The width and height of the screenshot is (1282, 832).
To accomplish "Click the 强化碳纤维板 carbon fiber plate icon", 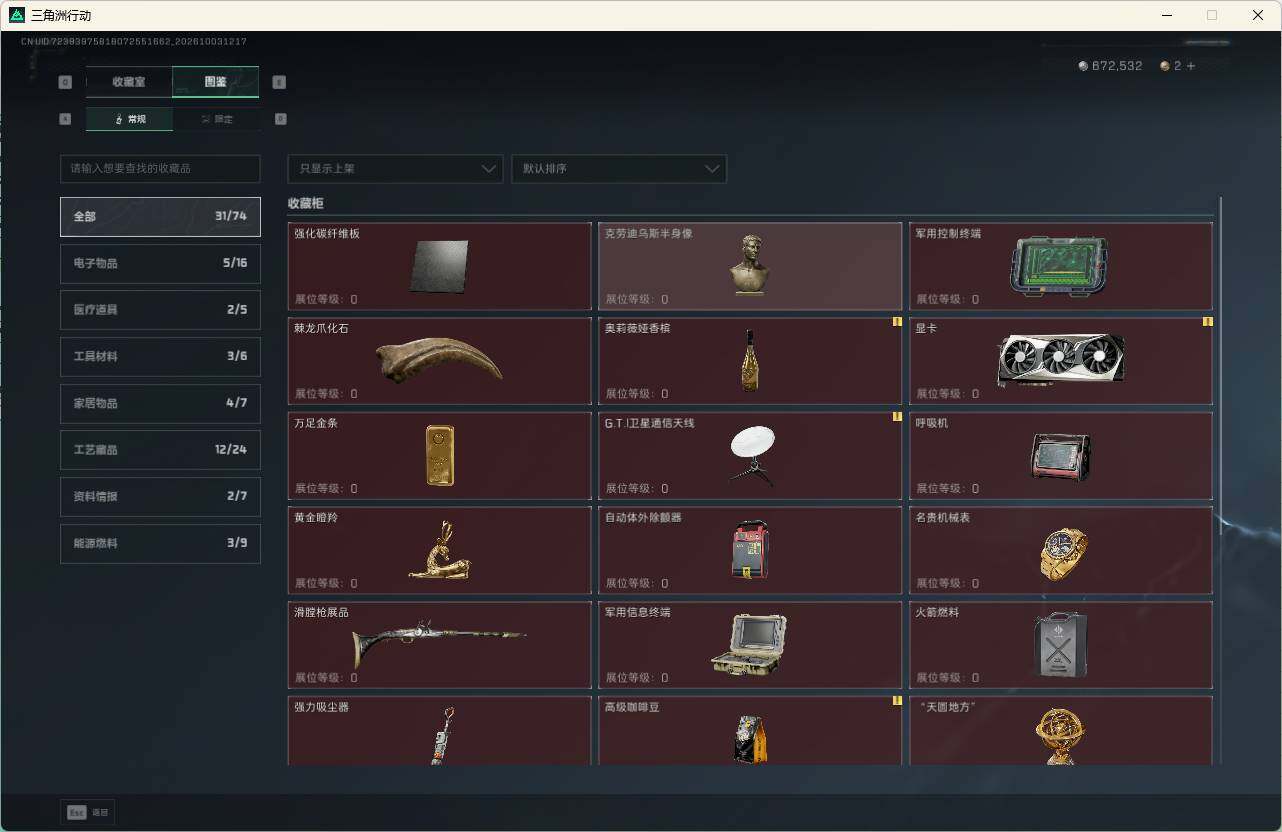I will [439, 266].
